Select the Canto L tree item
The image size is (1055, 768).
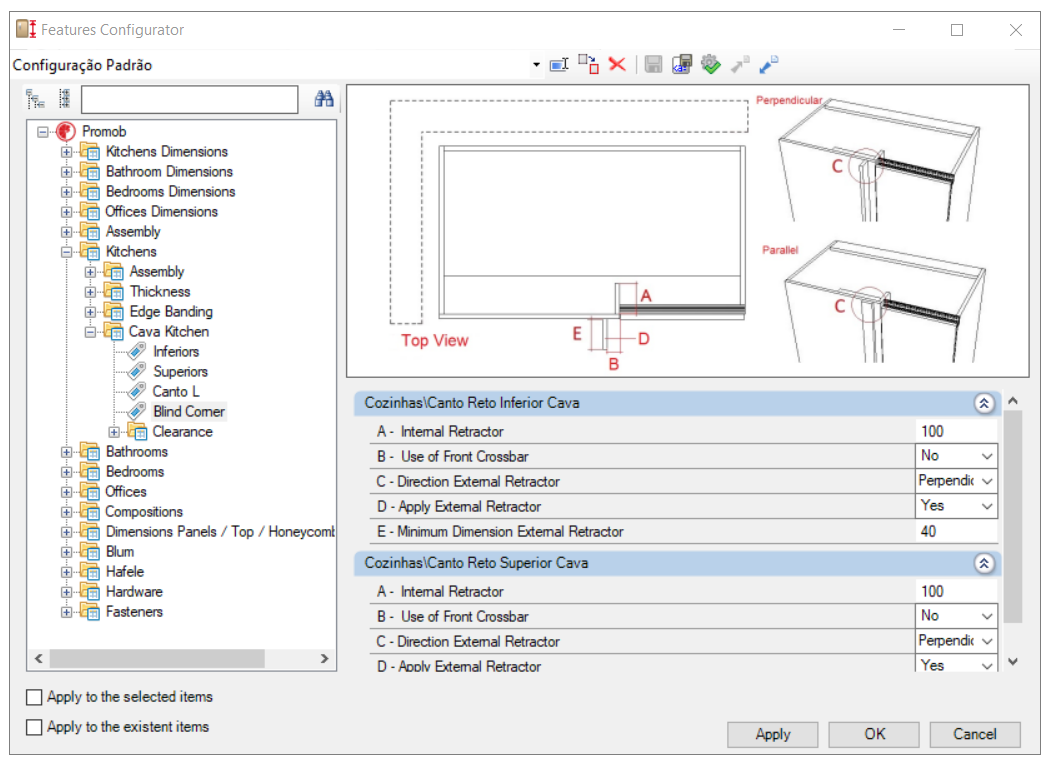pyautogui.click(x=176, y=391)
